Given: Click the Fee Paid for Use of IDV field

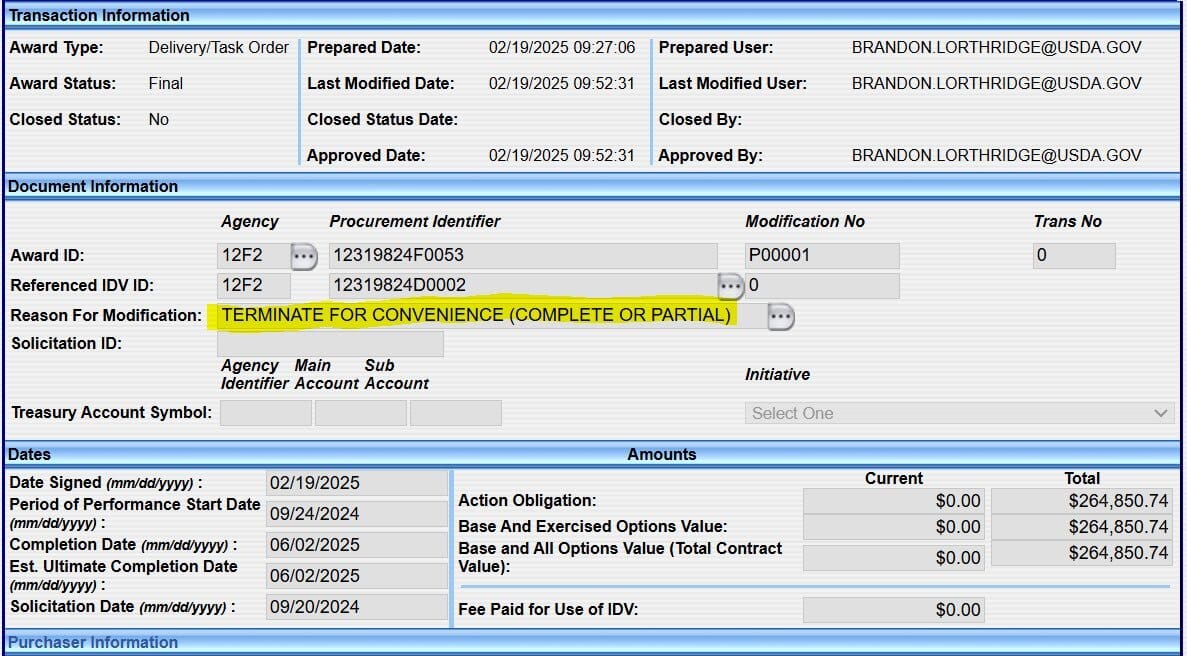Looking at the screenshot, I should (x=893, y=610).
